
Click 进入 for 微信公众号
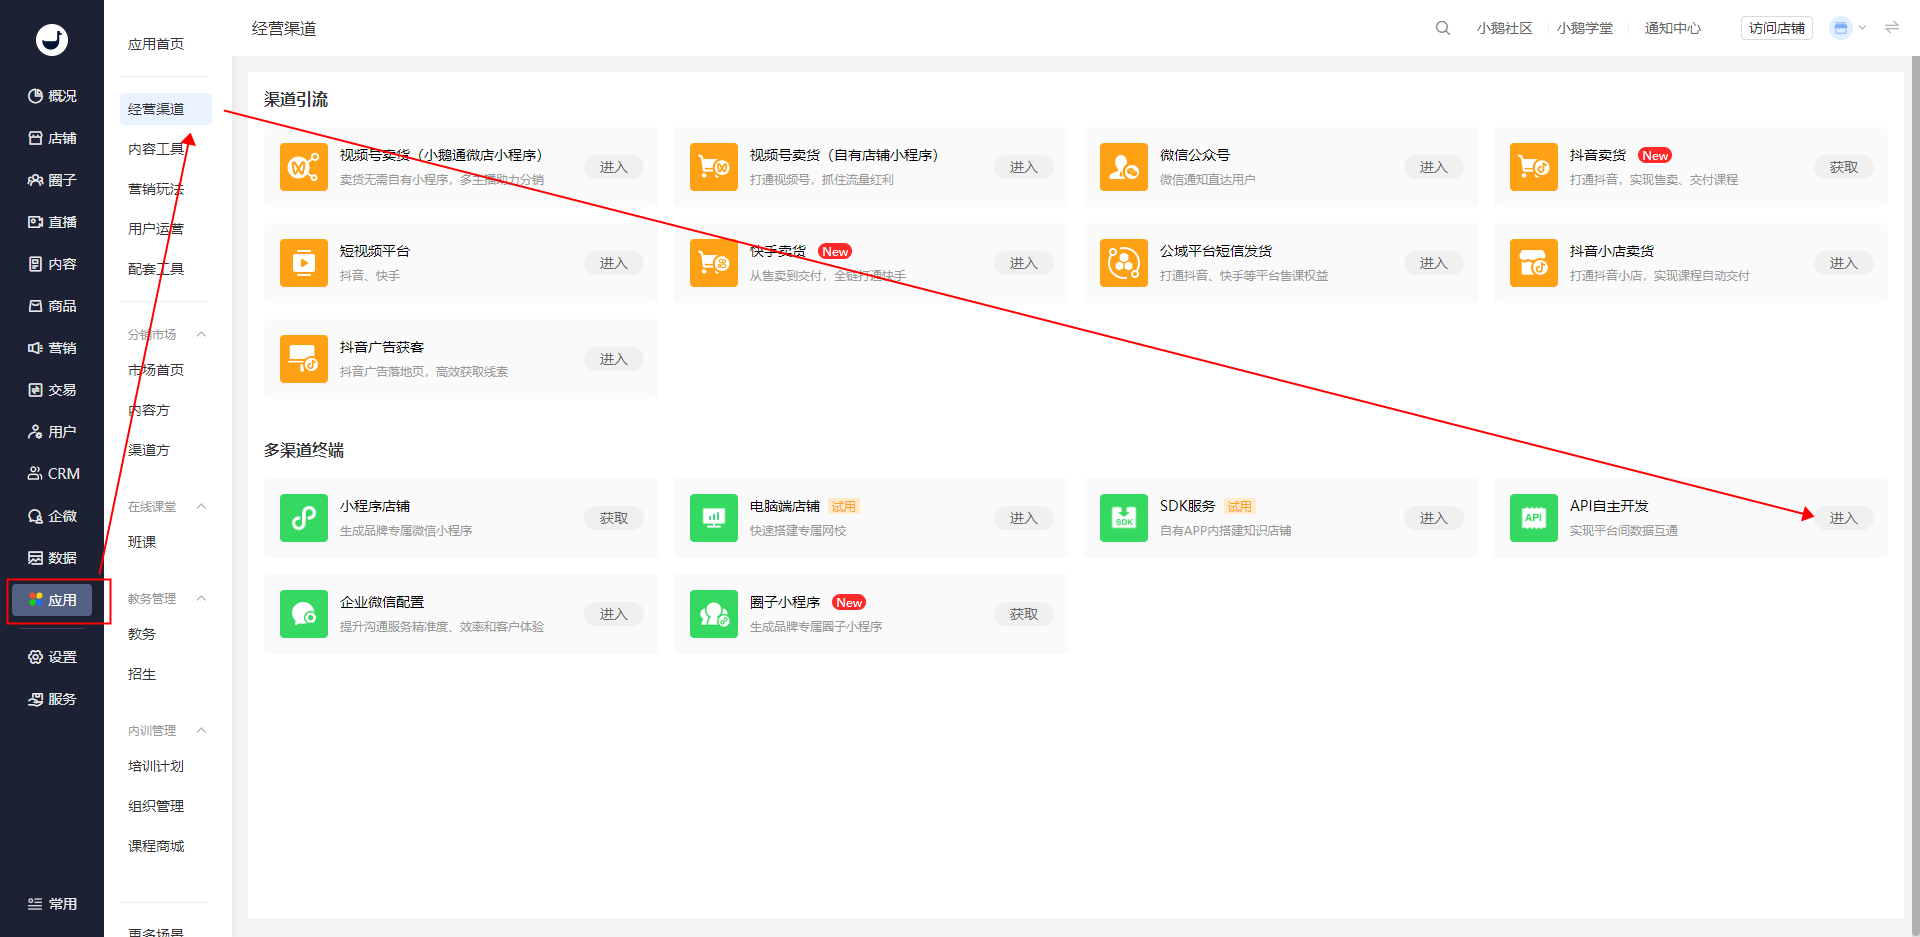pos(1433,167)
